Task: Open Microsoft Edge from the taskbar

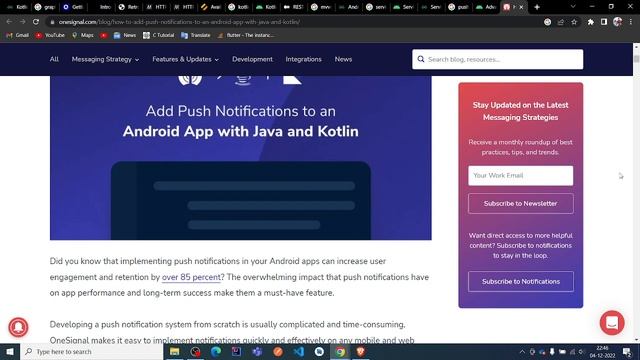Action: (x=216, y=351)
